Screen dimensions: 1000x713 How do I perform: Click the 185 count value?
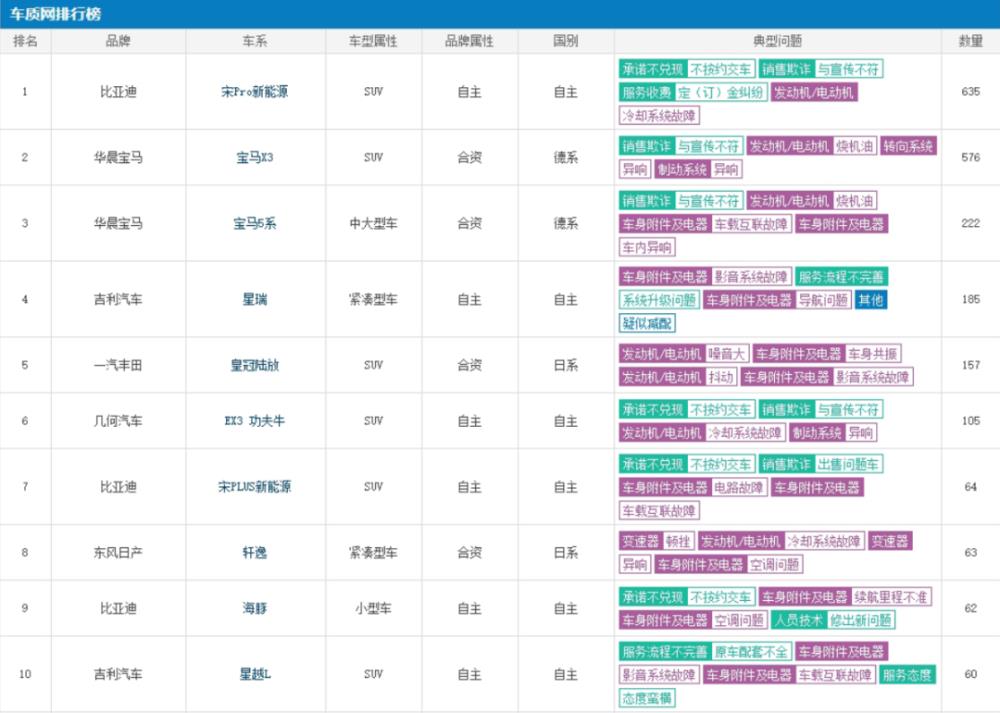[971, 299]
